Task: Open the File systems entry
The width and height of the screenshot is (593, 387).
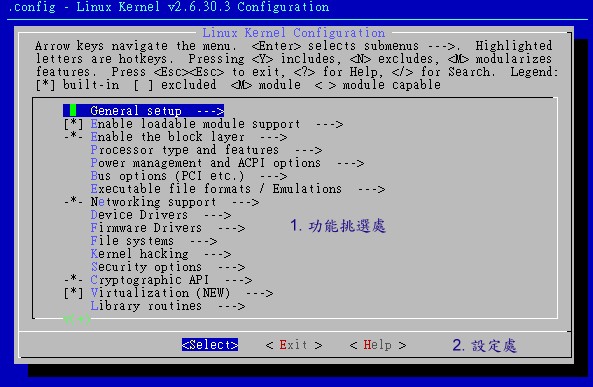Action: click(132, 241)
